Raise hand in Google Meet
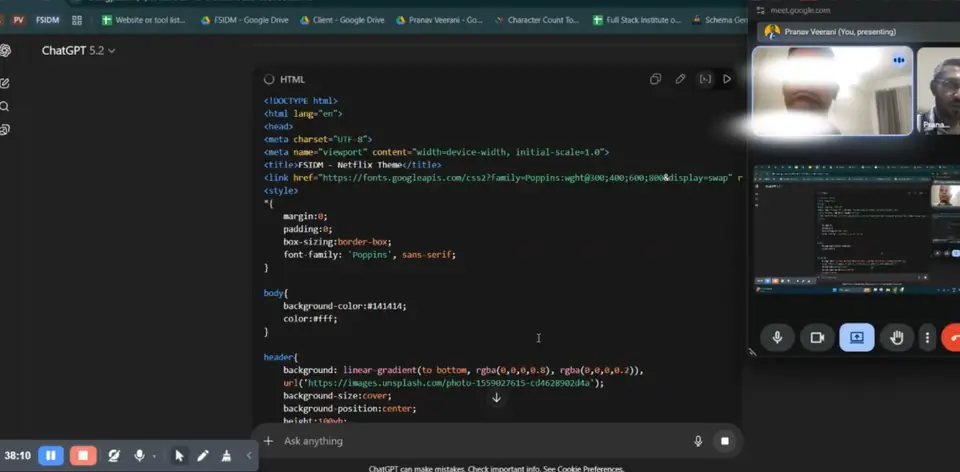 pyautogui.click(x=897, y=337)
